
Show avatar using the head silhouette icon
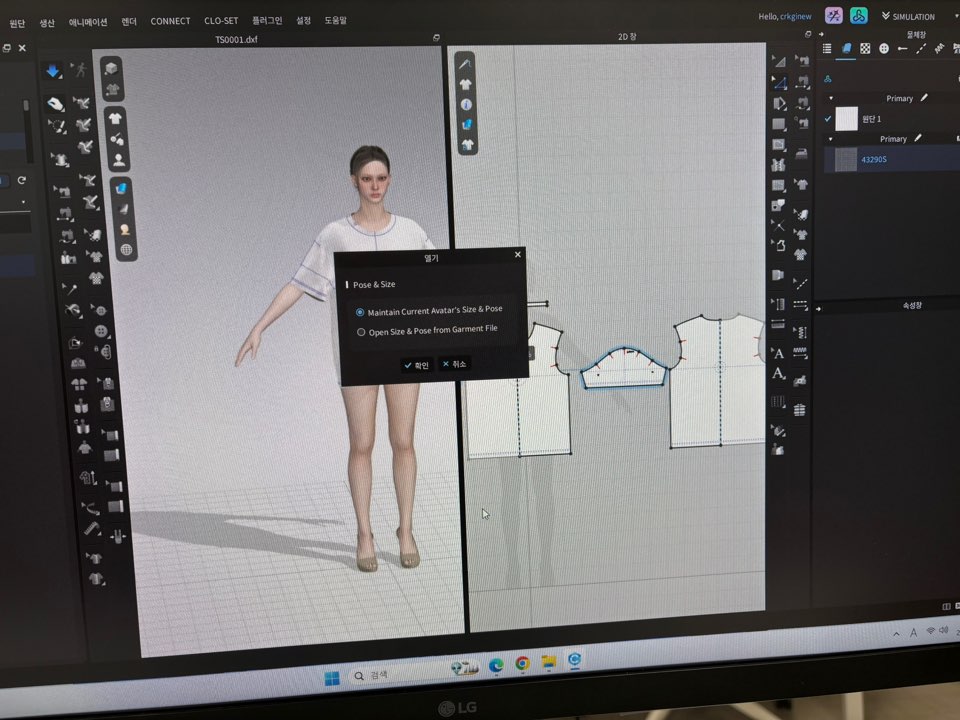tap(118, 159)
